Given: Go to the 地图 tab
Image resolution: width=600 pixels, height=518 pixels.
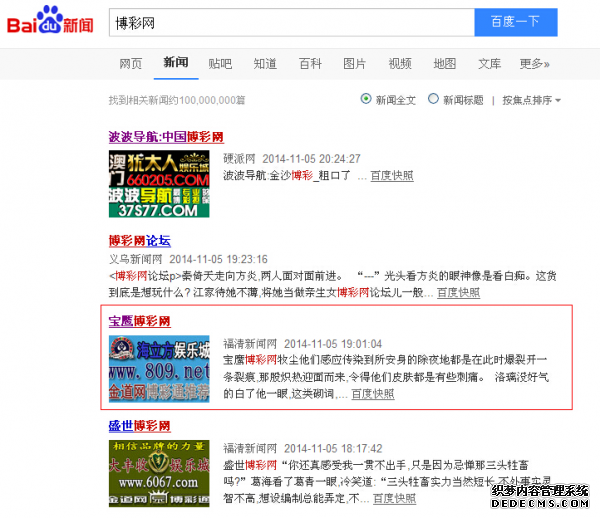Looking at the screenshot, I should click(x=445, y=64).
